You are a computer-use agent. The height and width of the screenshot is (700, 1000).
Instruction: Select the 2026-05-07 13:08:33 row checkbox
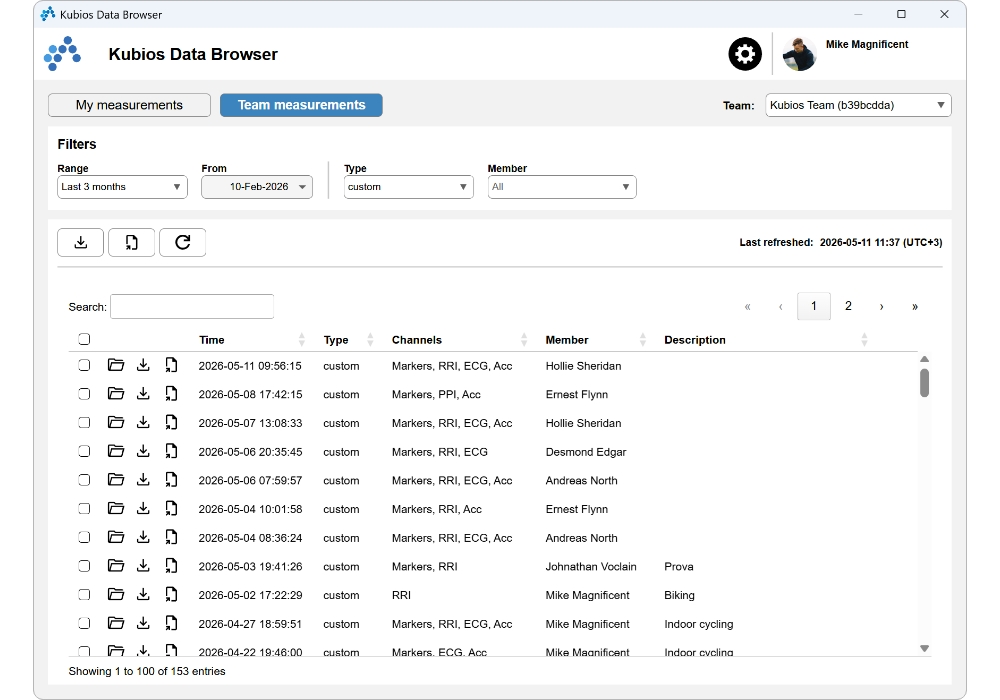tap(84, 423)
